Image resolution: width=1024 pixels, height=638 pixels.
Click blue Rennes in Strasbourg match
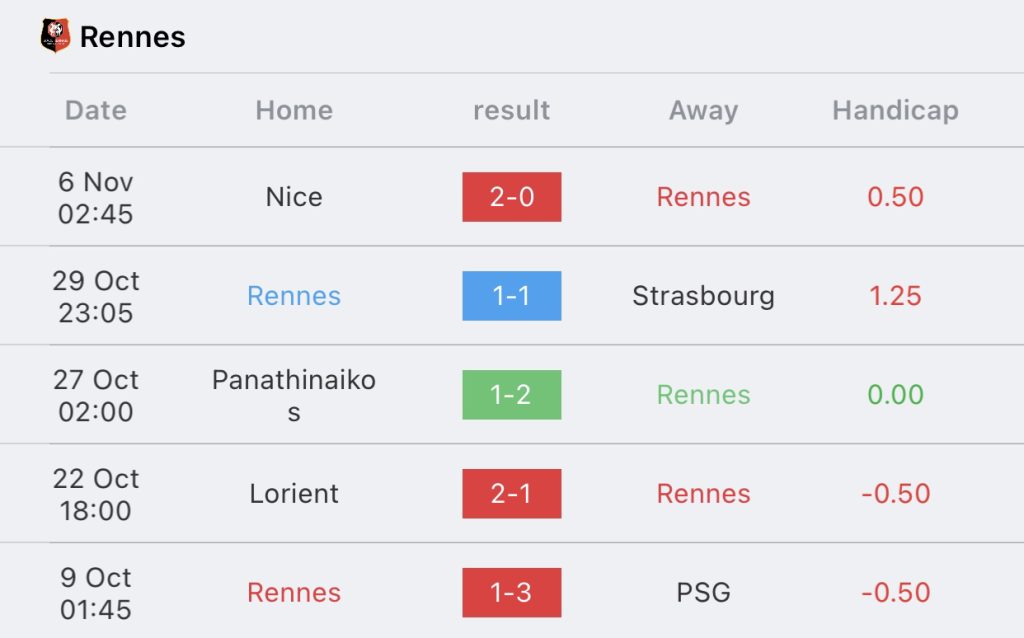click(294, 296)
